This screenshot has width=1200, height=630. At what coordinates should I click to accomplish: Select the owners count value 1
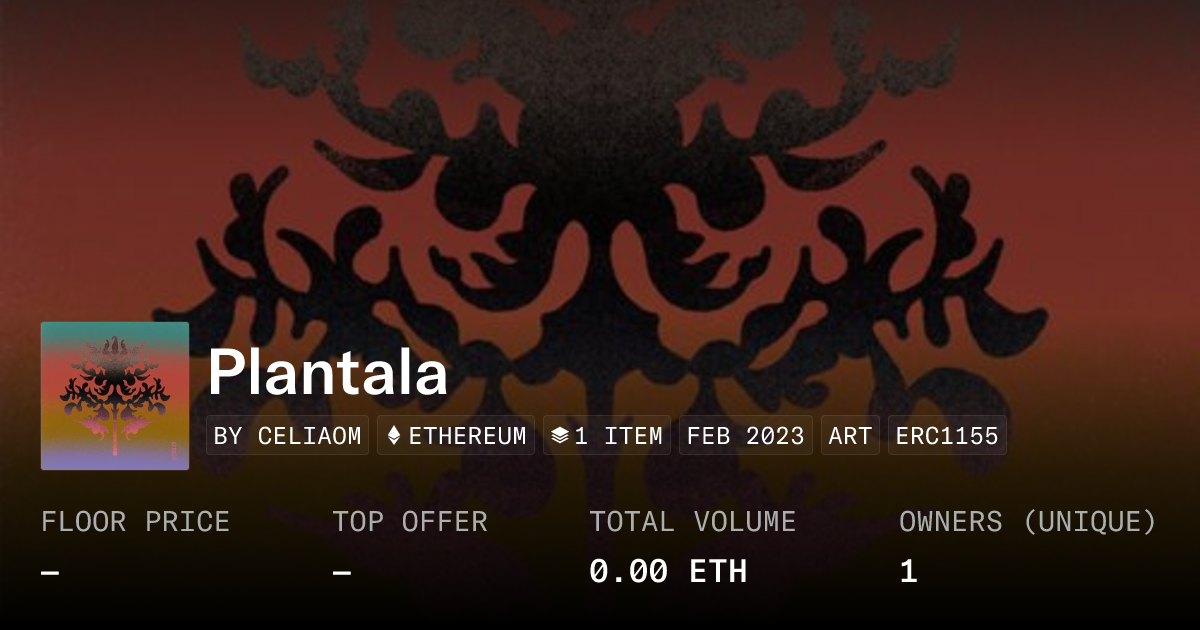(x=908, y=572)
